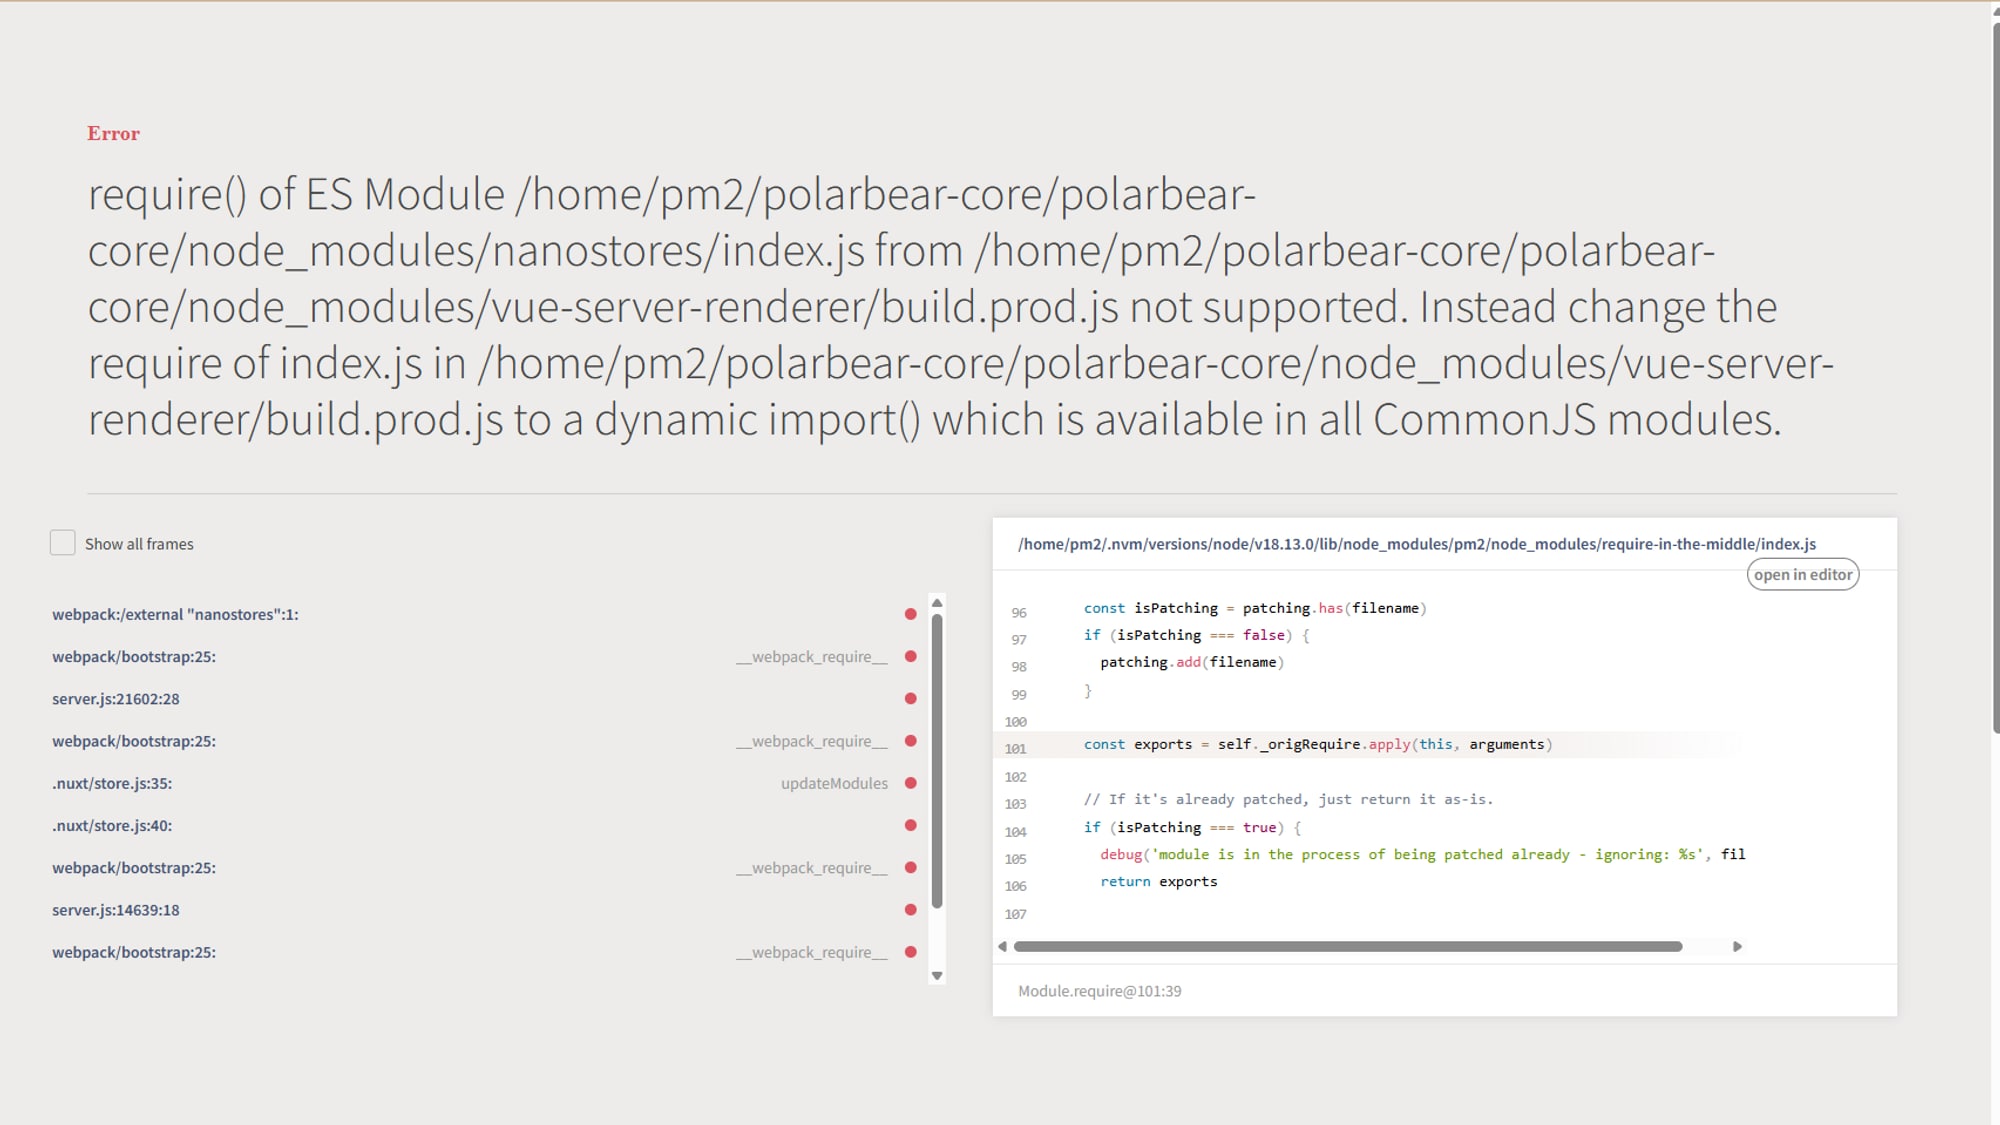The width and height of the screenshot is (2000, 1125).
Task: Click the frames list vertical scrollbar thumb
Action: (x=937, y=762)
